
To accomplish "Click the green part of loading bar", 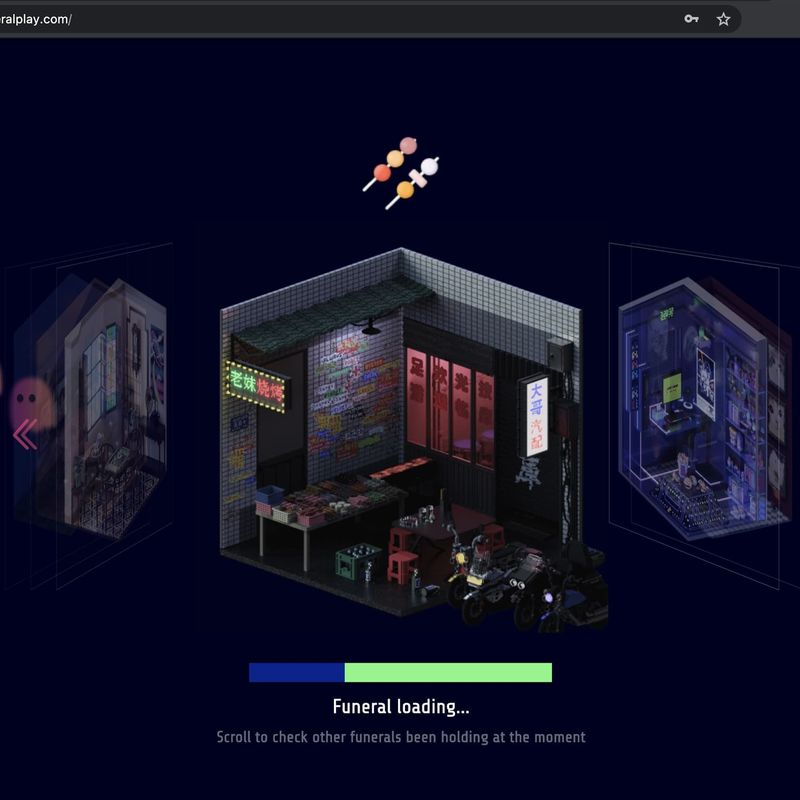I will point(448,672).
